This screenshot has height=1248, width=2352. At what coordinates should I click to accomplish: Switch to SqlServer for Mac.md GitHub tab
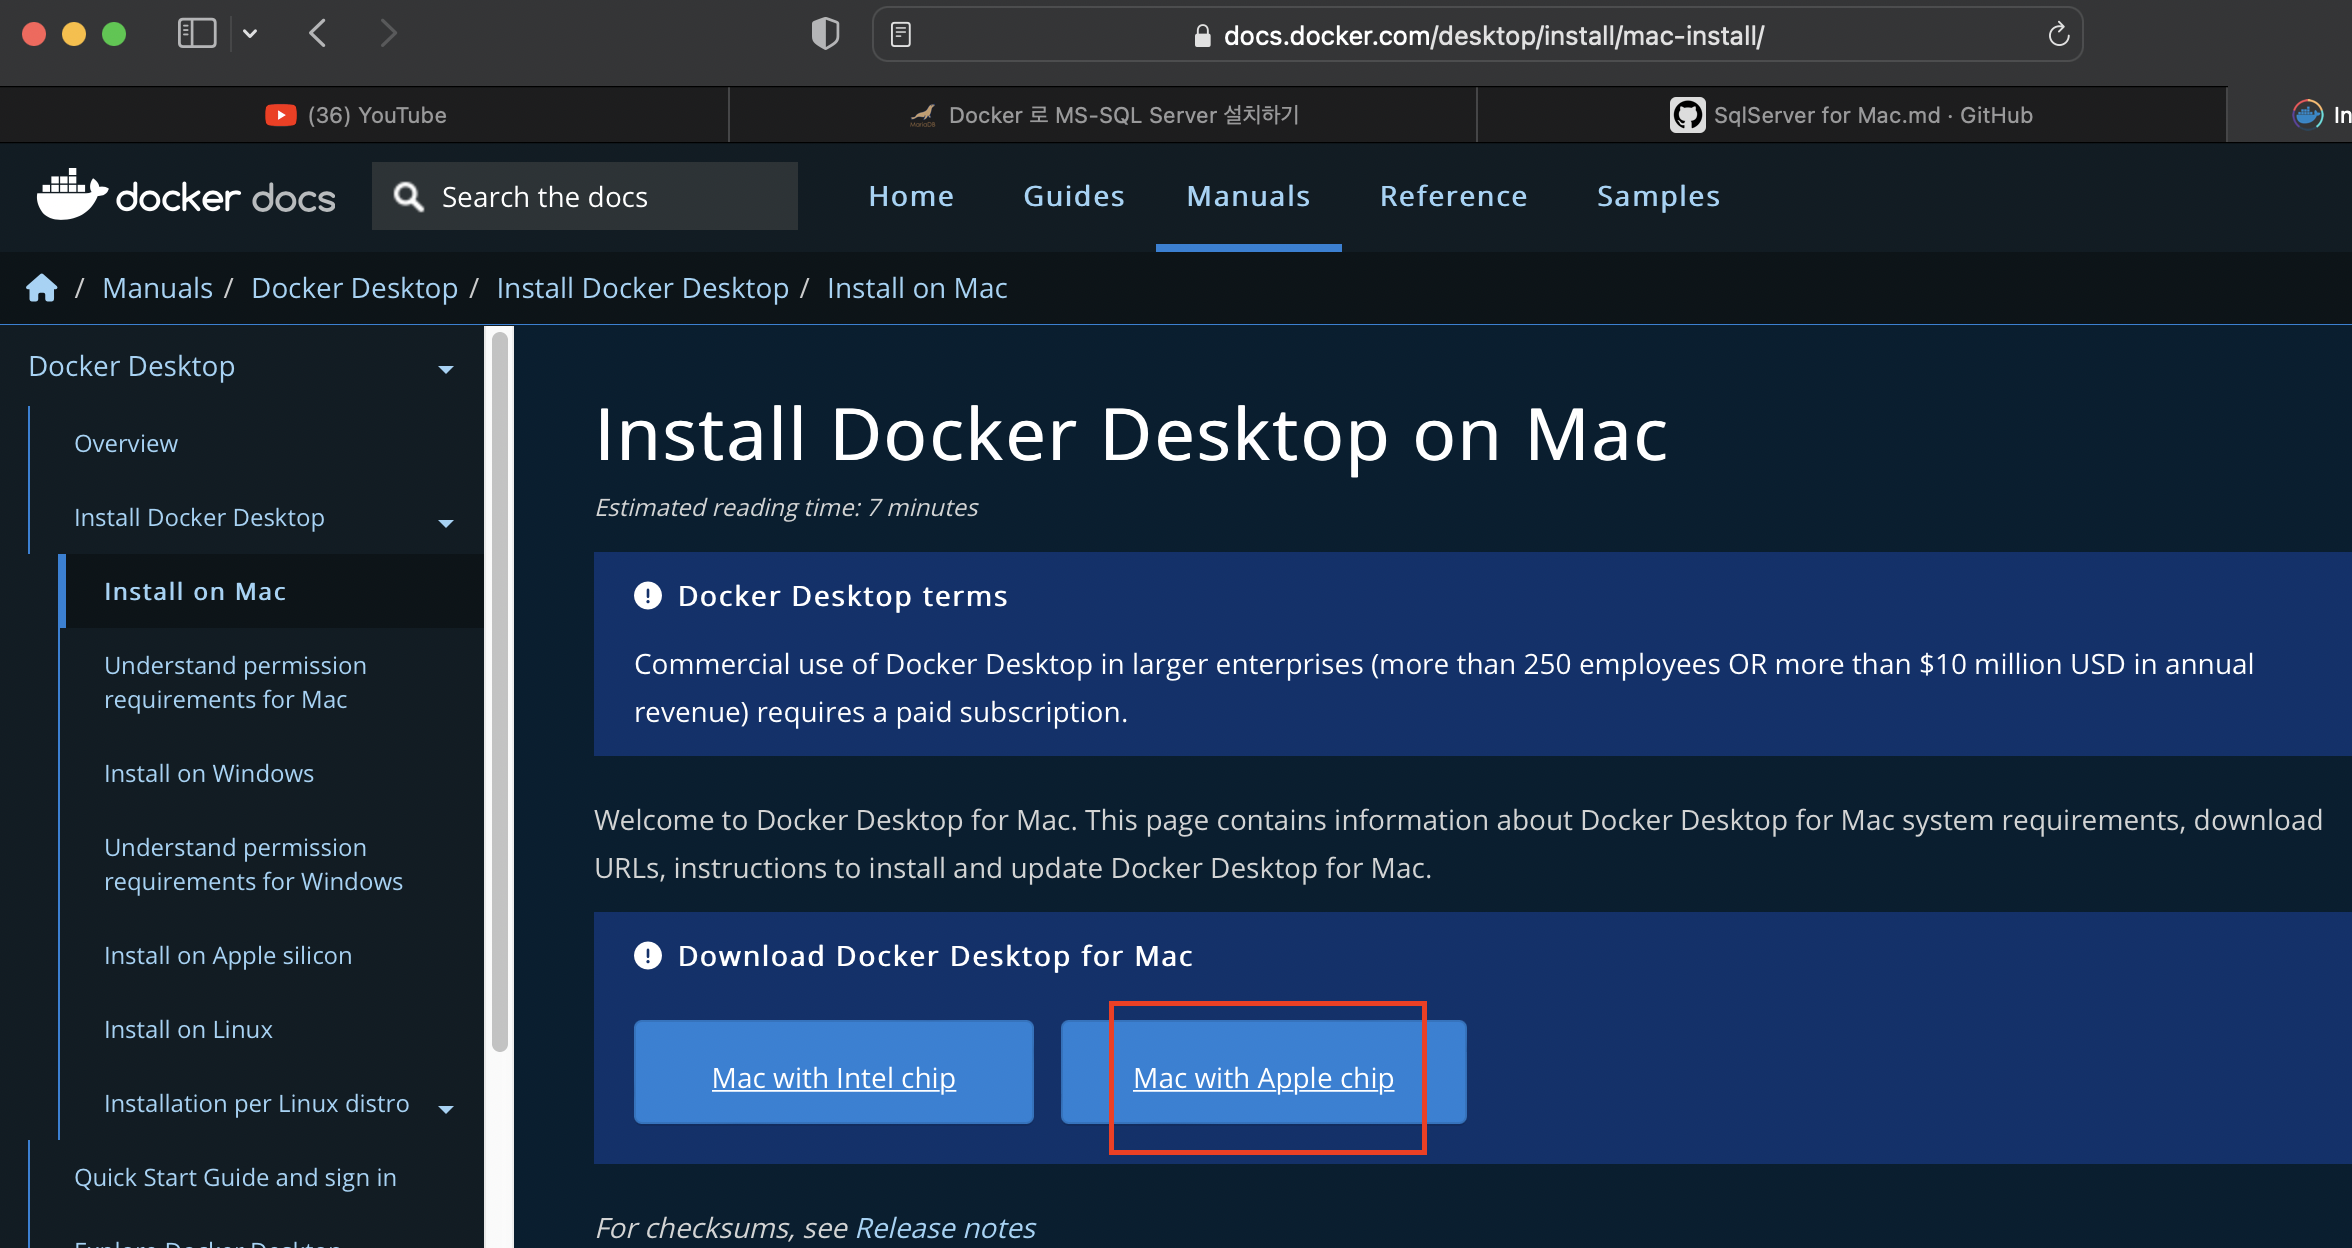(1850, 115)
